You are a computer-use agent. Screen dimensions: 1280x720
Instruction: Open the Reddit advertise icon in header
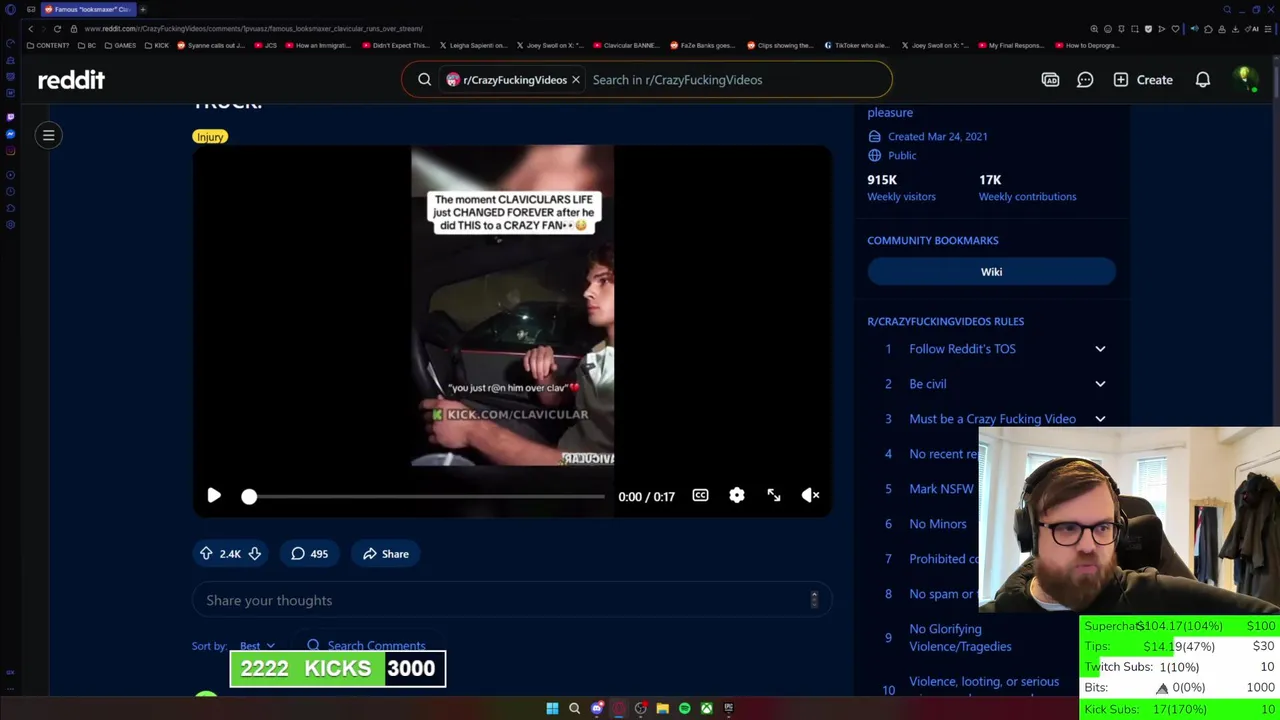(1050, 80)
